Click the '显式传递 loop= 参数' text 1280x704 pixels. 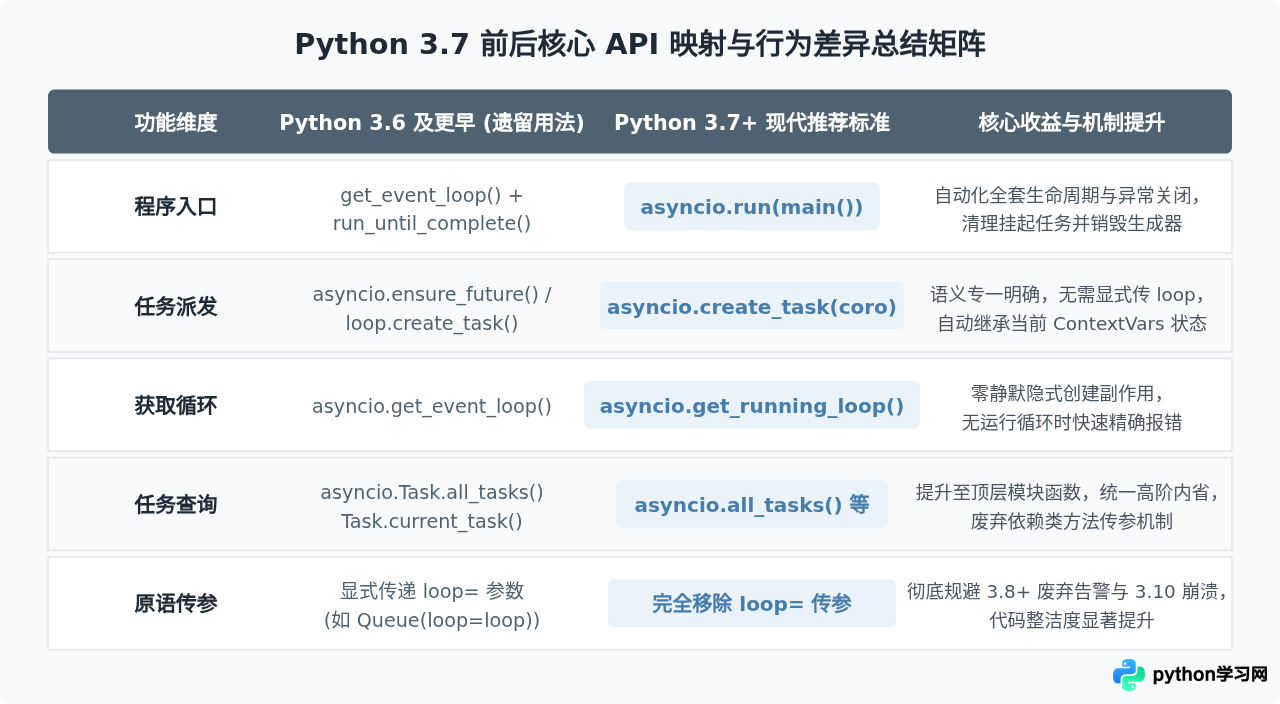tap(432, 591)
